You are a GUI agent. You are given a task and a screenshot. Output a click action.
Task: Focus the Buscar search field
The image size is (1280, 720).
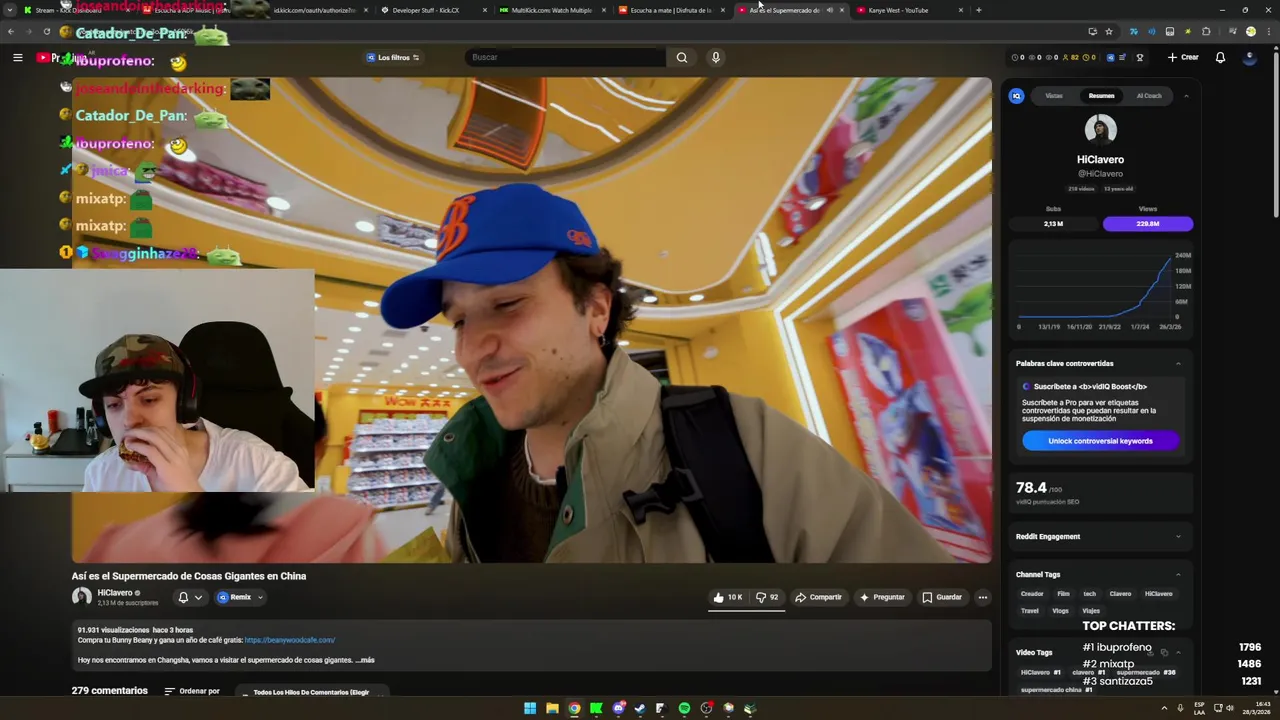pos(565,57)
